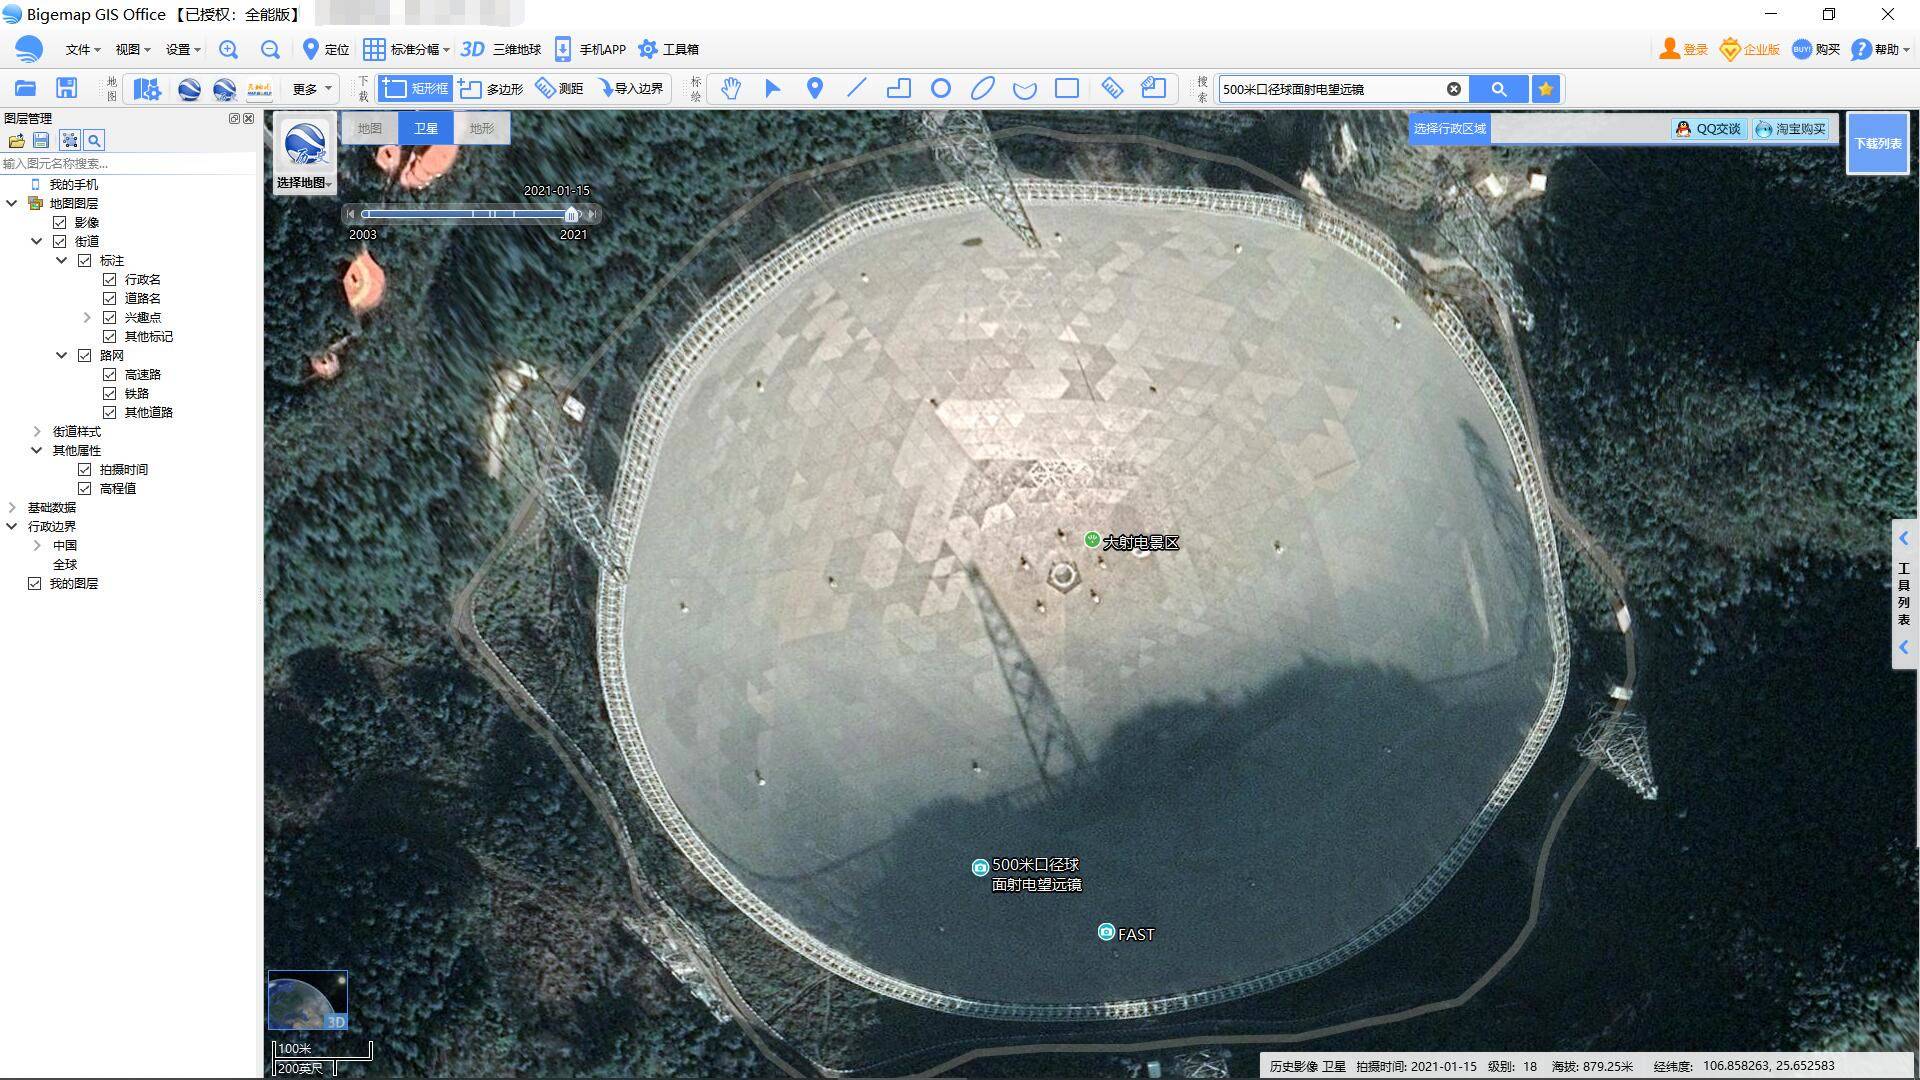The height and width of the screenshot is (1080, 1920).
Task: Select the location pin marker tool
Action: (x=815, y=89)
